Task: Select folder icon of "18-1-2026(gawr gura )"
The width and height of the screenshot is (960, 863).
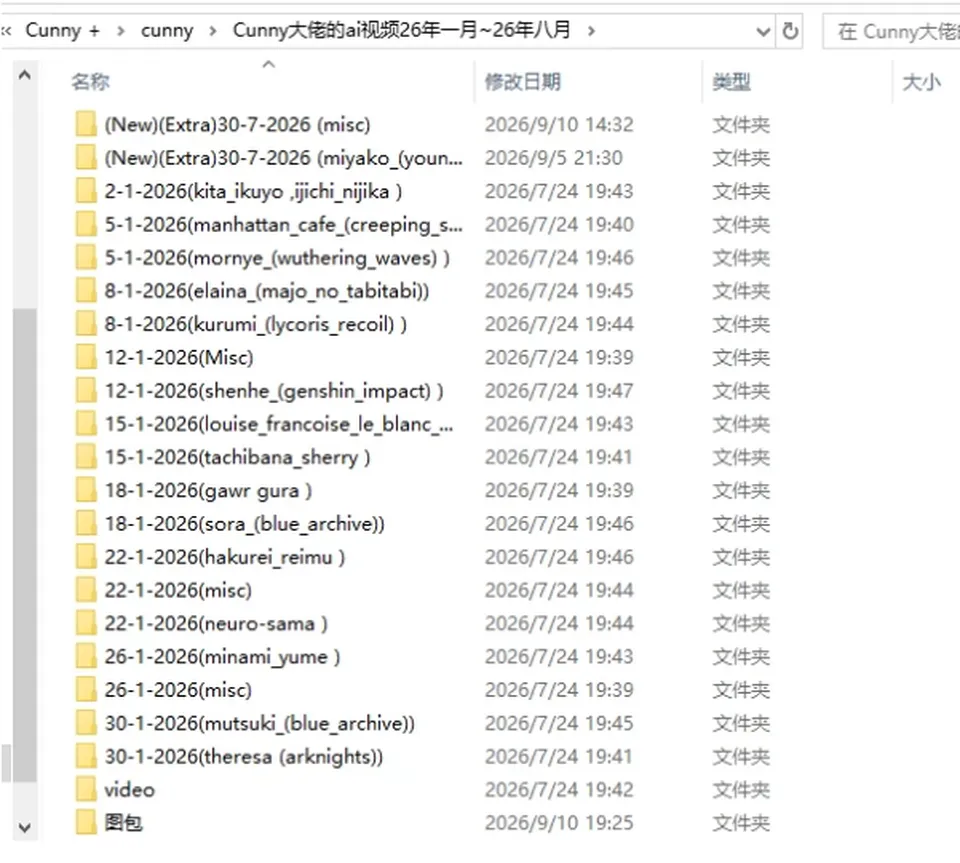Action: 86,490
